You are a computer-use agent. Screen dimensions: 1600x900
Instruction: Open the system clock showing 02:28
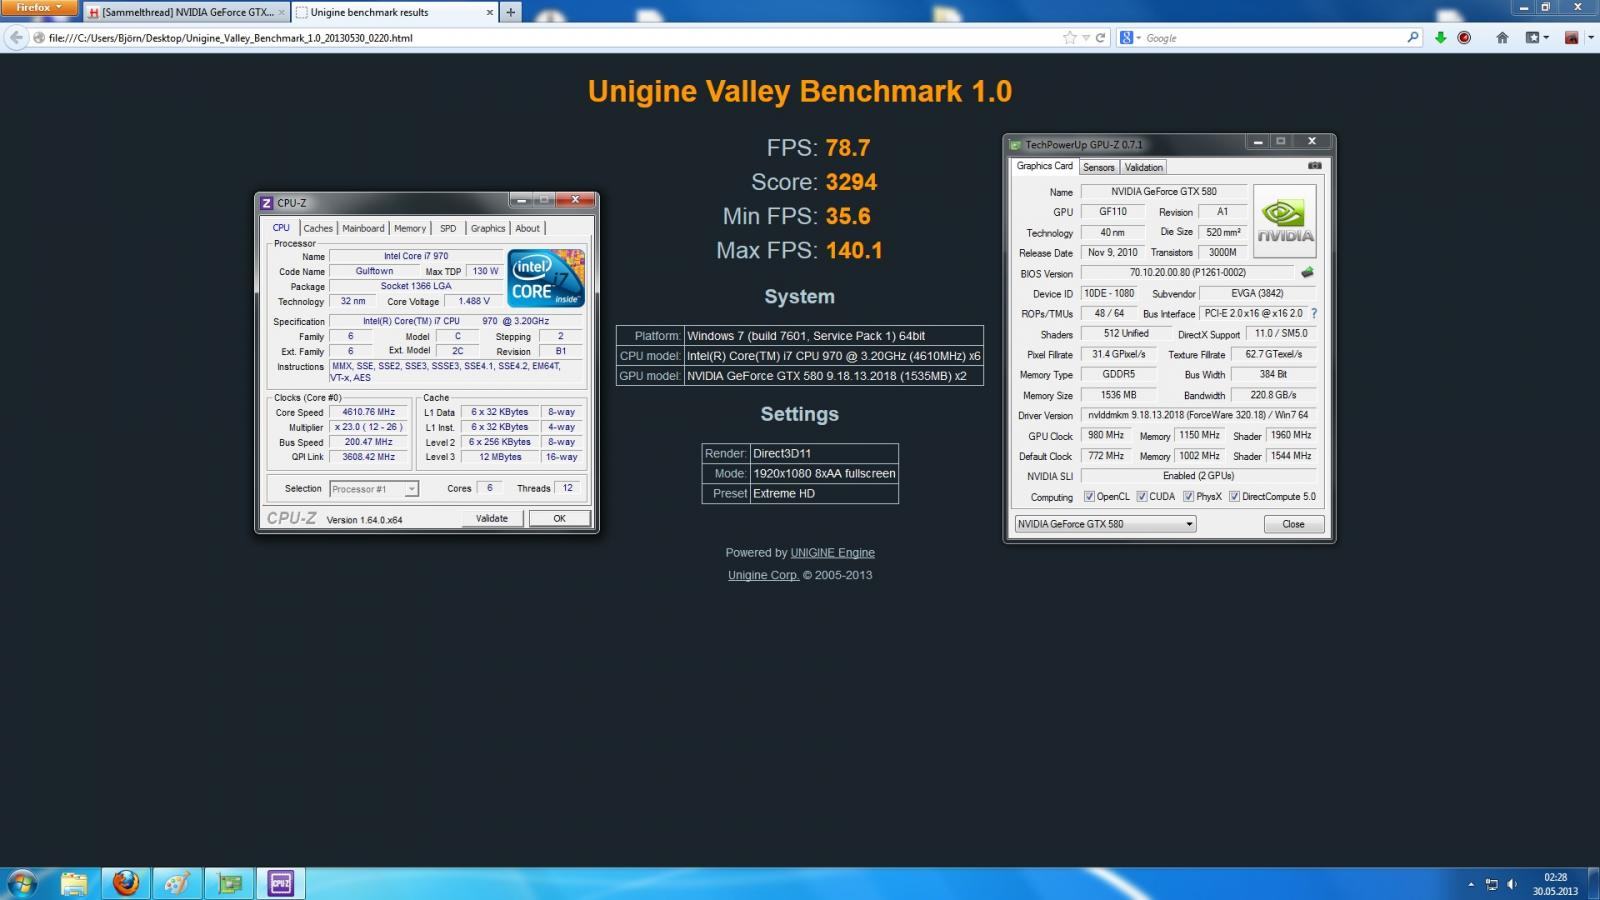1555,884
